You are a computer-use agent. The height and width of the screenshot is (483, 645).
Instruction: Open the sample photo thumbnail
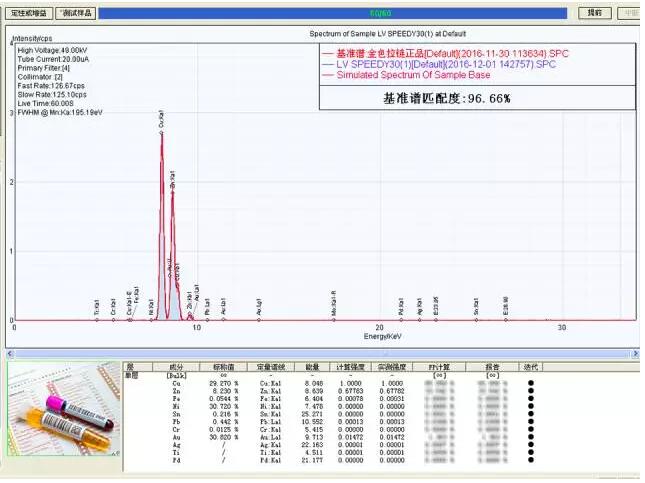[64, 409]
